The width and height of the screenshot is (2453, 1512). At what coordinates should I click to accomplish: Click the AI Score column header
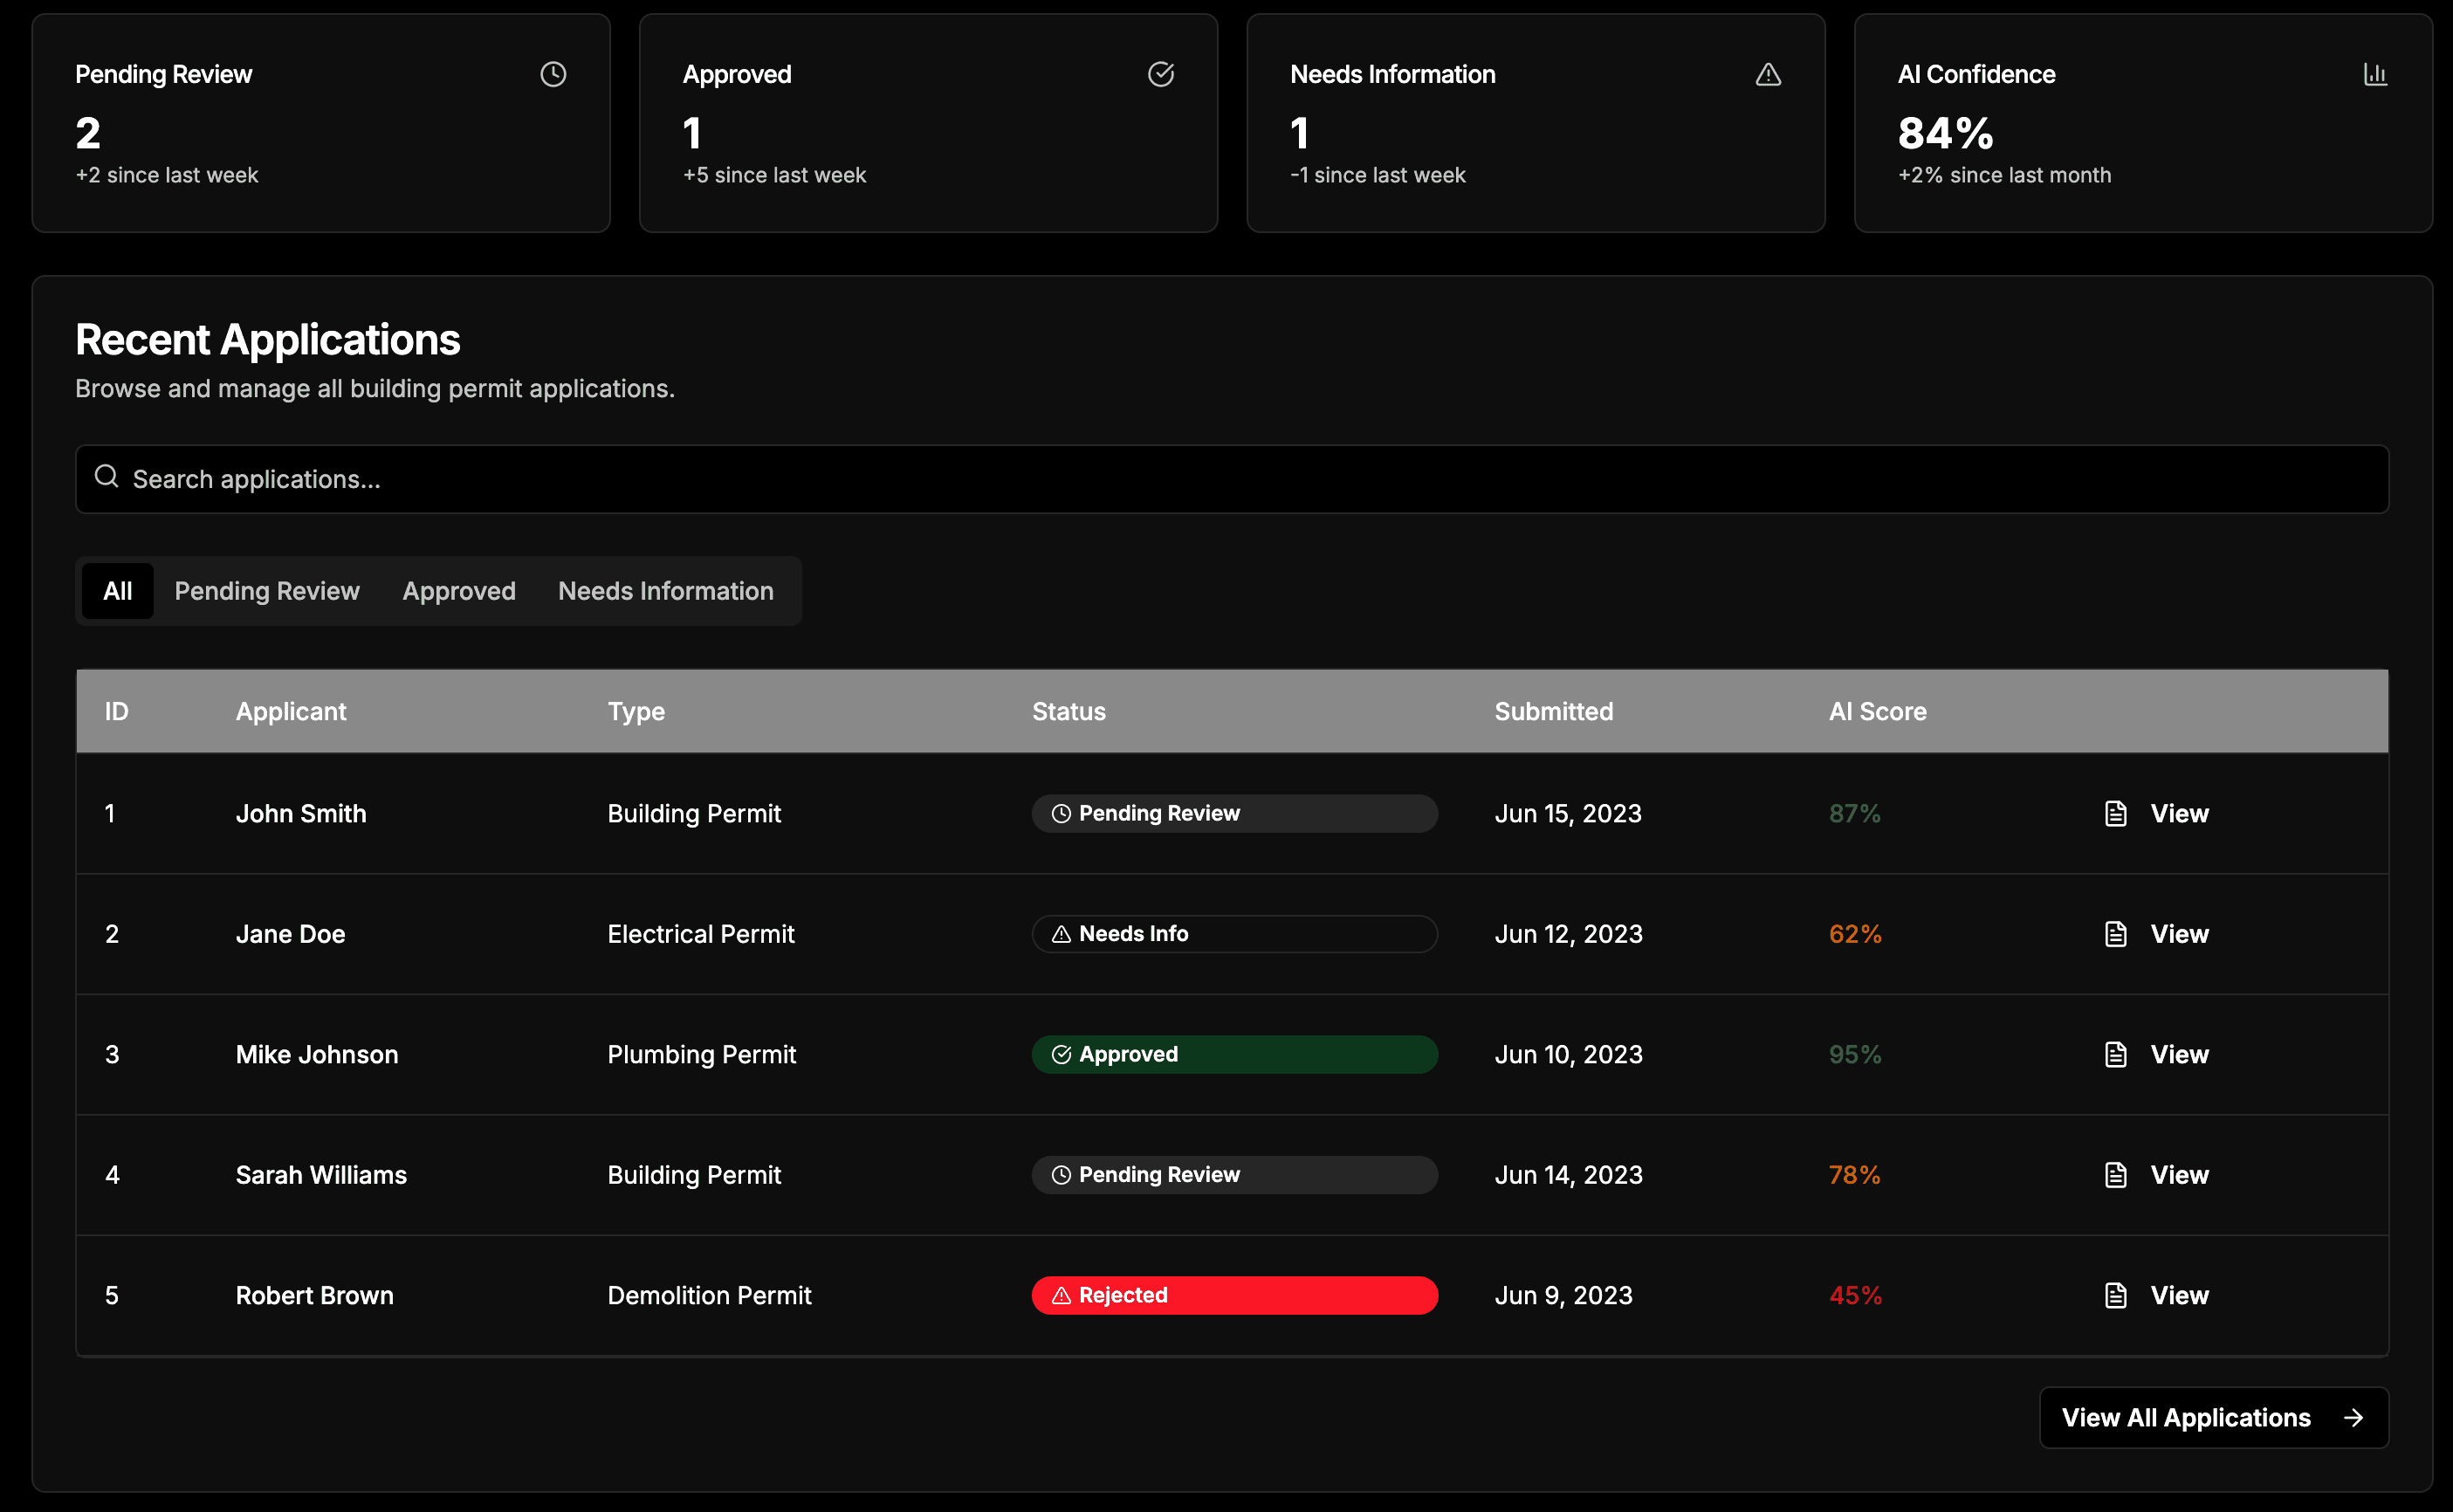pos(1878,711)
